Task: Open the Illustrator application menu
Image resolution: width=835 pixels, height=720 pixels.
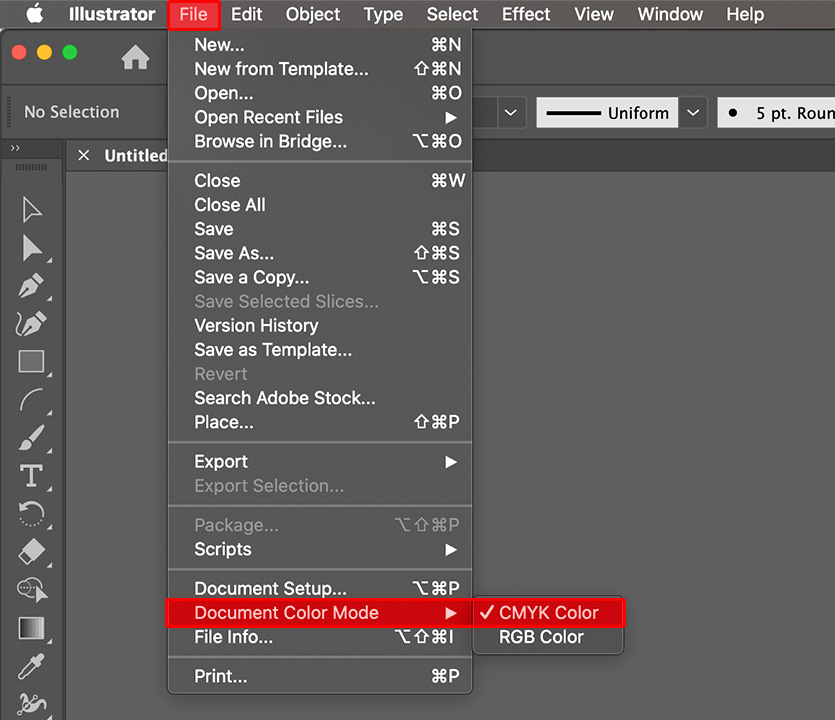Action: point(112,14)
